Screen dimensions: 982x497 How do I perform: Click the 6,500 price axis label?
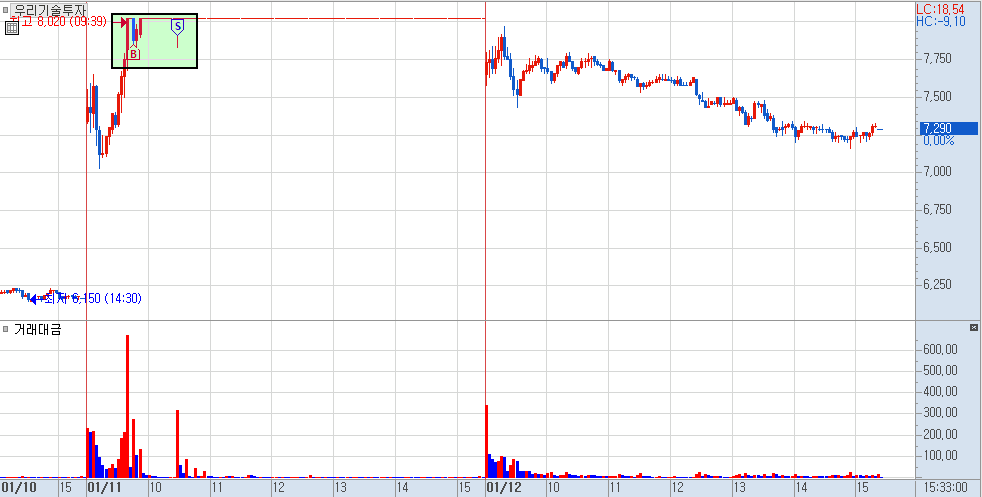(938, 247)
